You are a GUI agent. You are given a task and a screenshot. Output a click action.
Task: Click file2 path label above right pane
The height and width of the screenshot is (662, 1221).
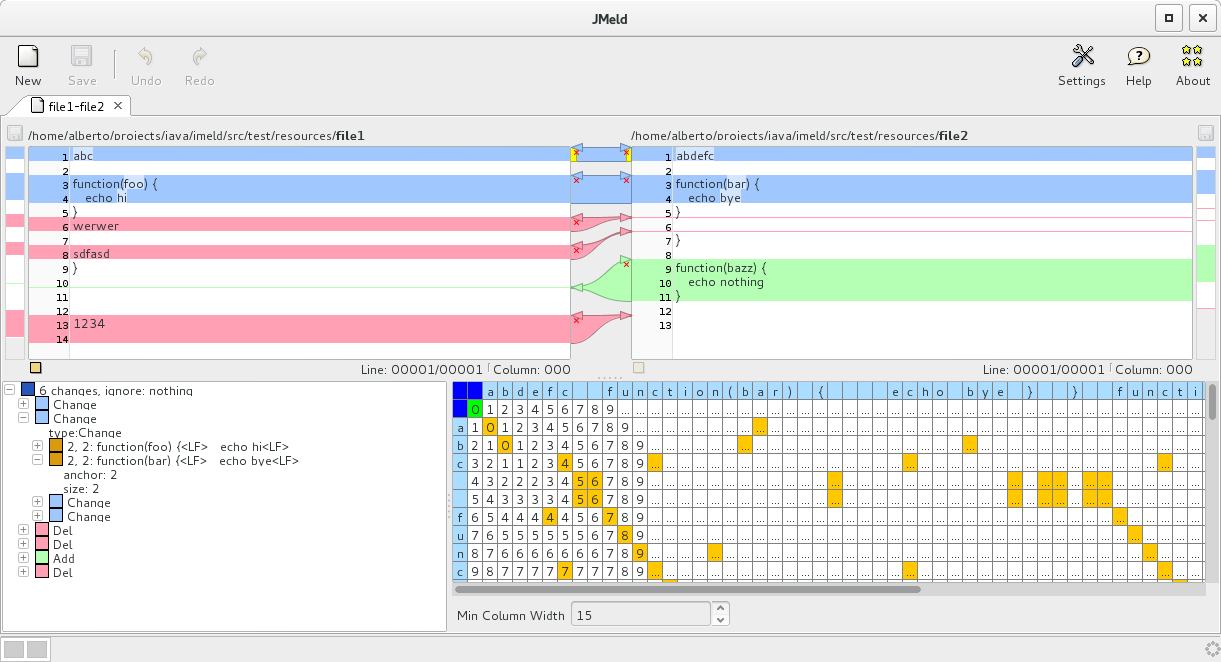(x=799, y=134)
